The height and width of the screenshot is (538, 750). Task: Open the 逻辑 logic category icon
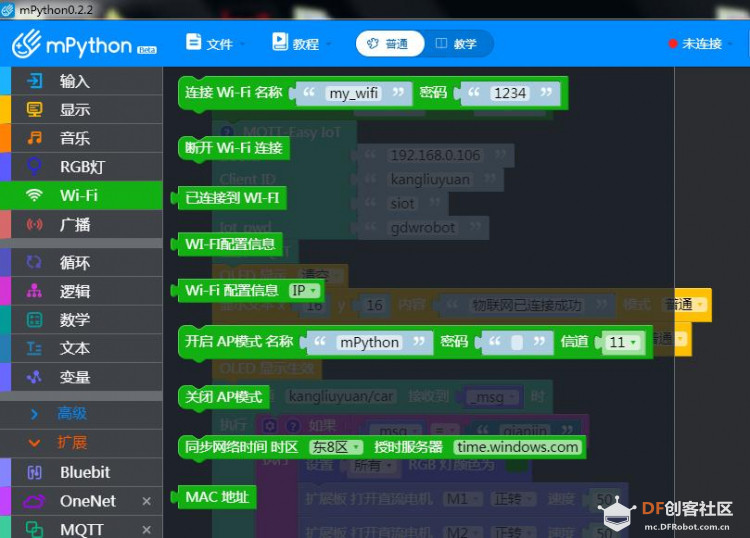[x=34, y=291]
